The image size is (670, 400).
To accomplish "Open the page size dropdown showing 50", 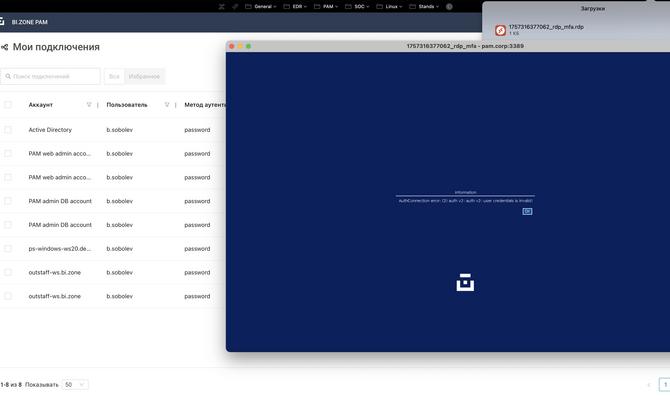I will click(x=75, y=385).
